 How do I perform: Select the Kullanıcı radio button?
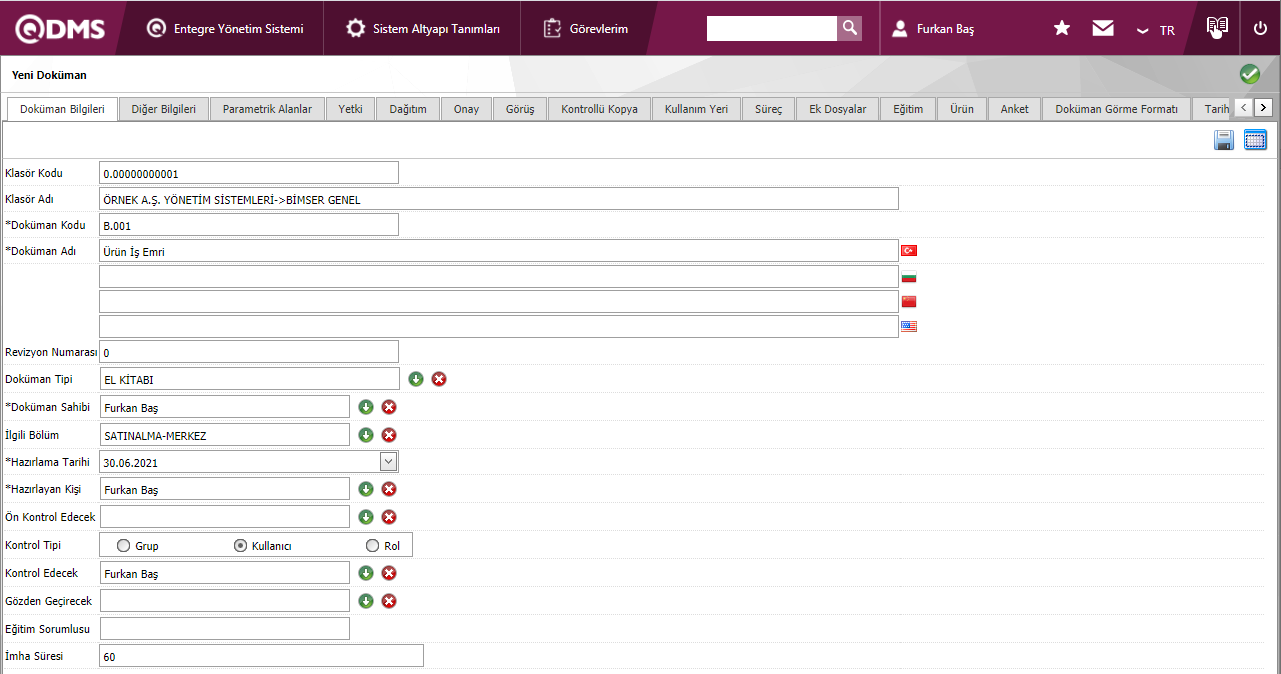240,546
